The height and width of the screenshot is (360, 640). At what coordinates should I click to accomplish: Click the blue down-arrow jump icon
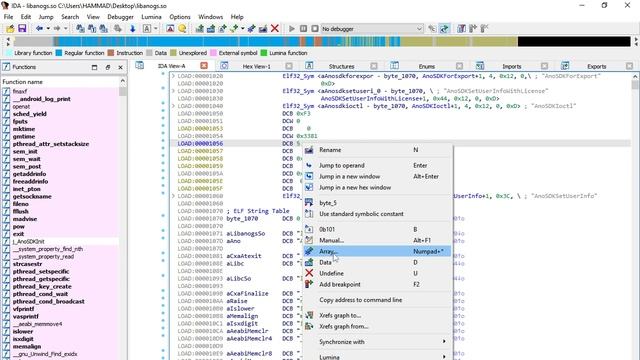point(132,29)
